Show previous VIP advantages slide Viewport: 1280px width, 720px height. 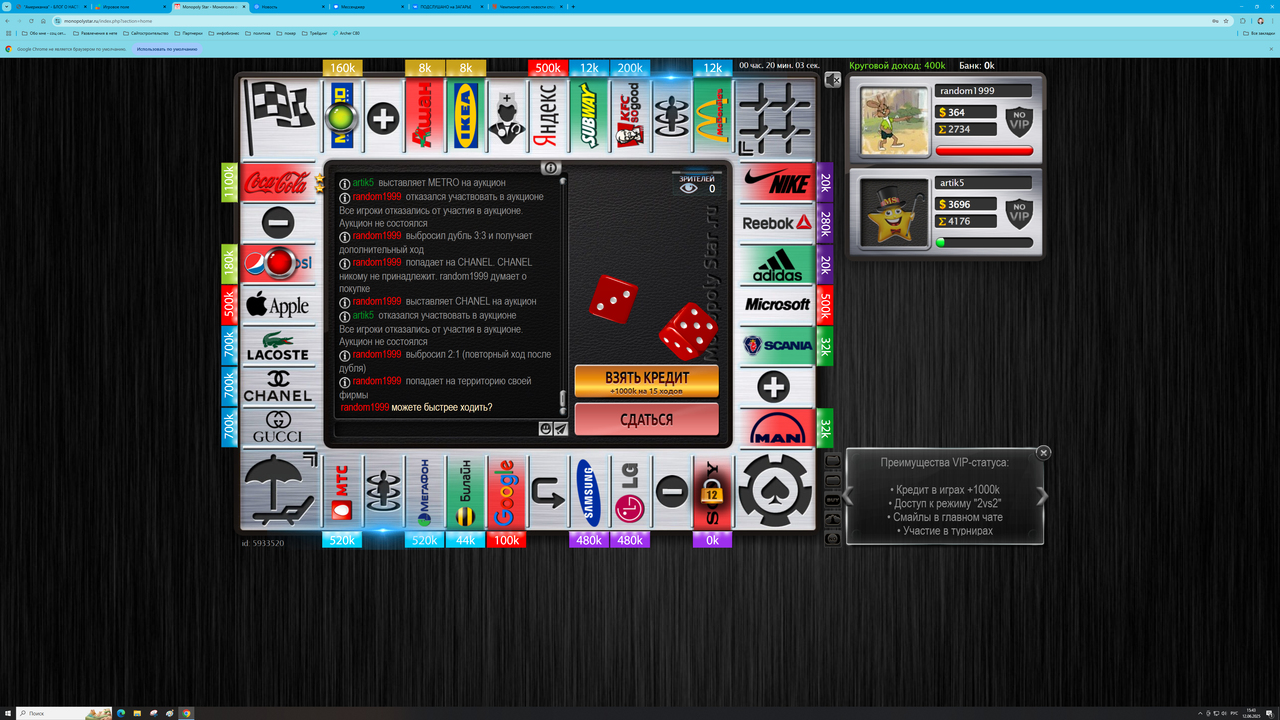[849, 495]
